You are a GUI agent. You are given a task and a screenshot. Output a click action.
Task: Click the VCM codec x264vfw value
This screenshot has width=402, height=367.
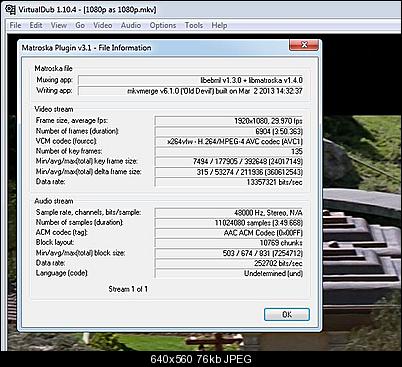229,141
